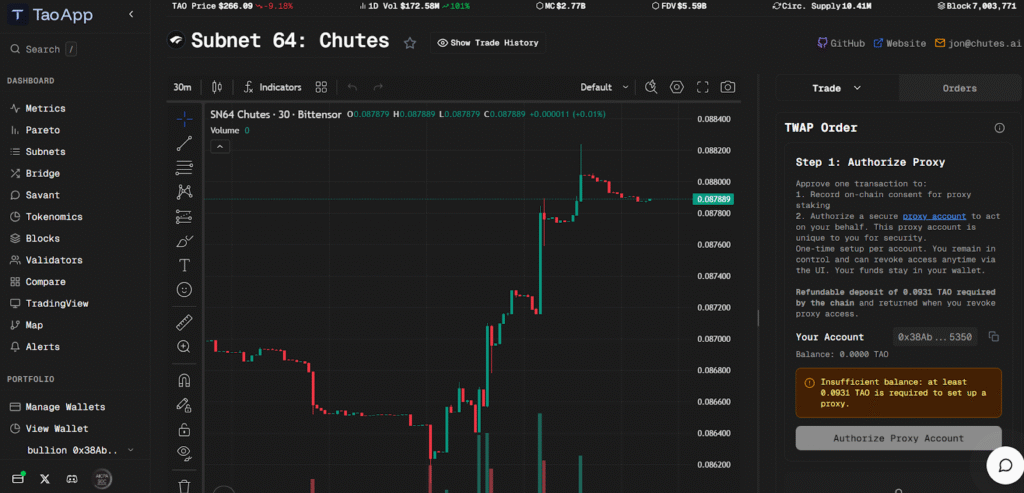Screen dimensions: 1024x493
Task: Open the Discord icon in sidebar footer
Action: click(x=71, y=479)
